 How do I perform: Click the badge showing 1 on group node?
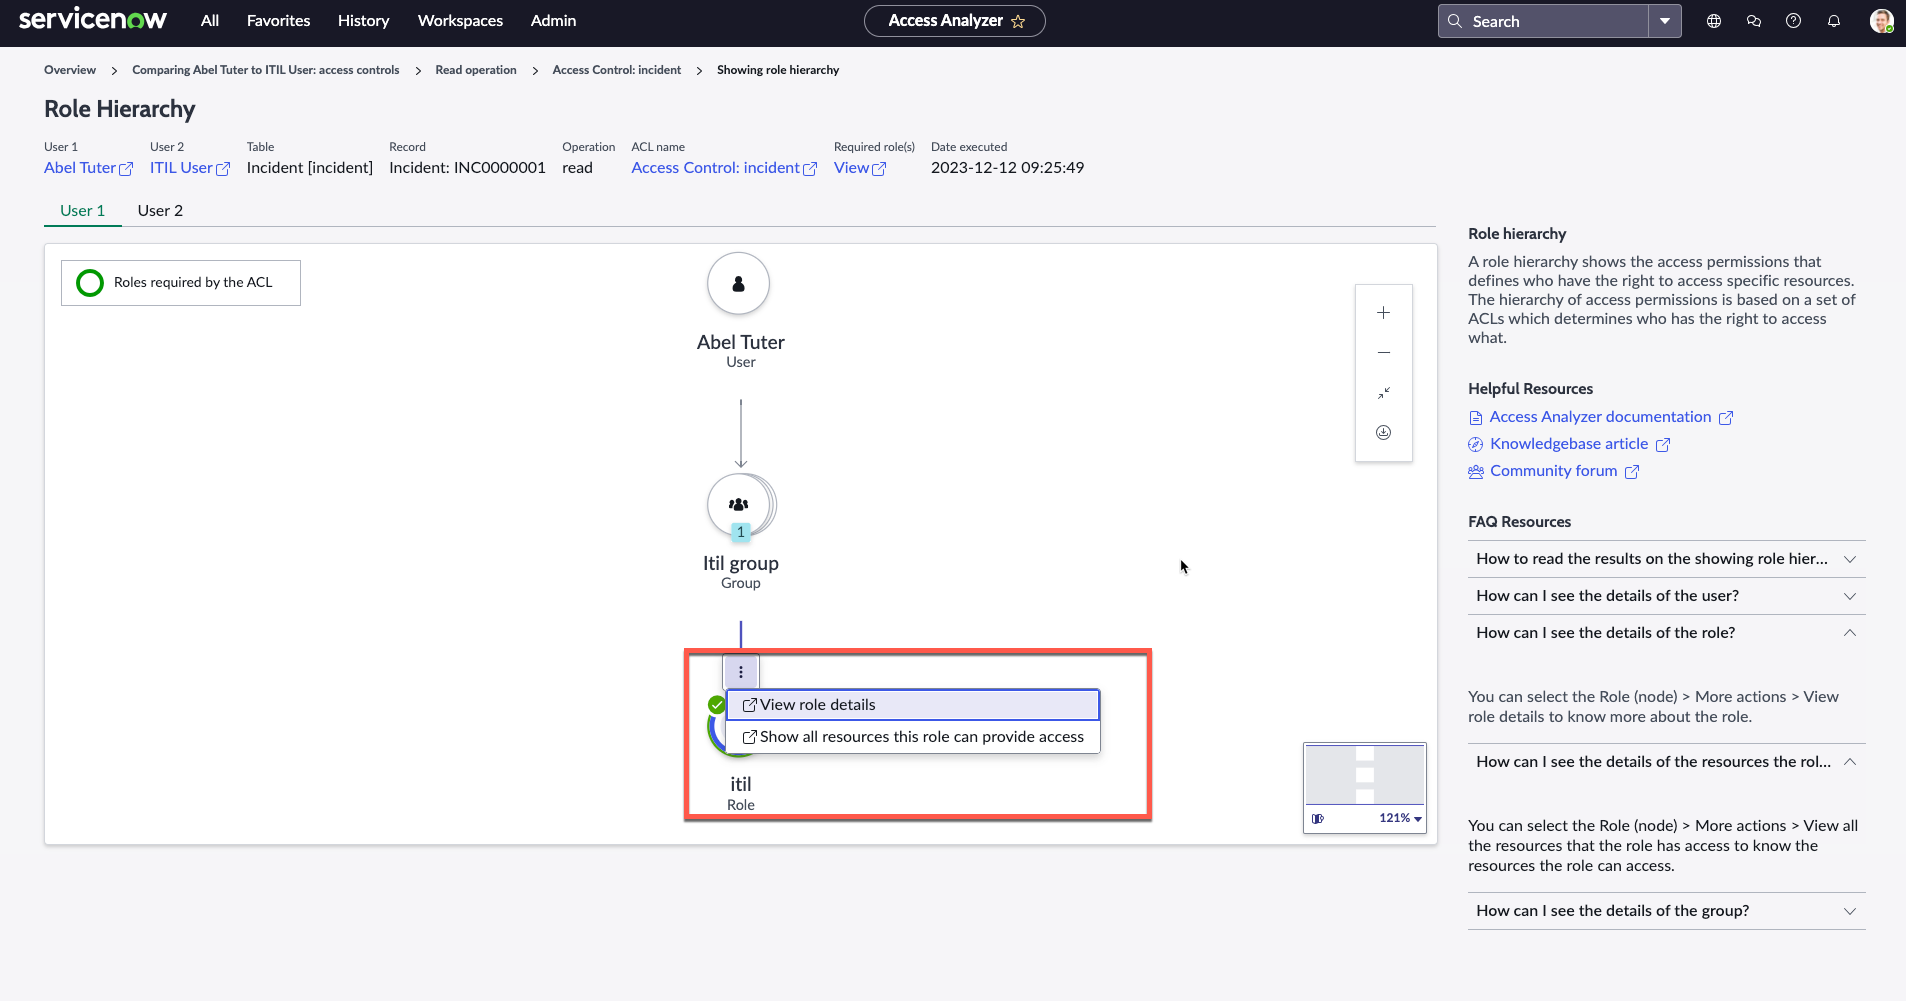click(x=741, y=533)
